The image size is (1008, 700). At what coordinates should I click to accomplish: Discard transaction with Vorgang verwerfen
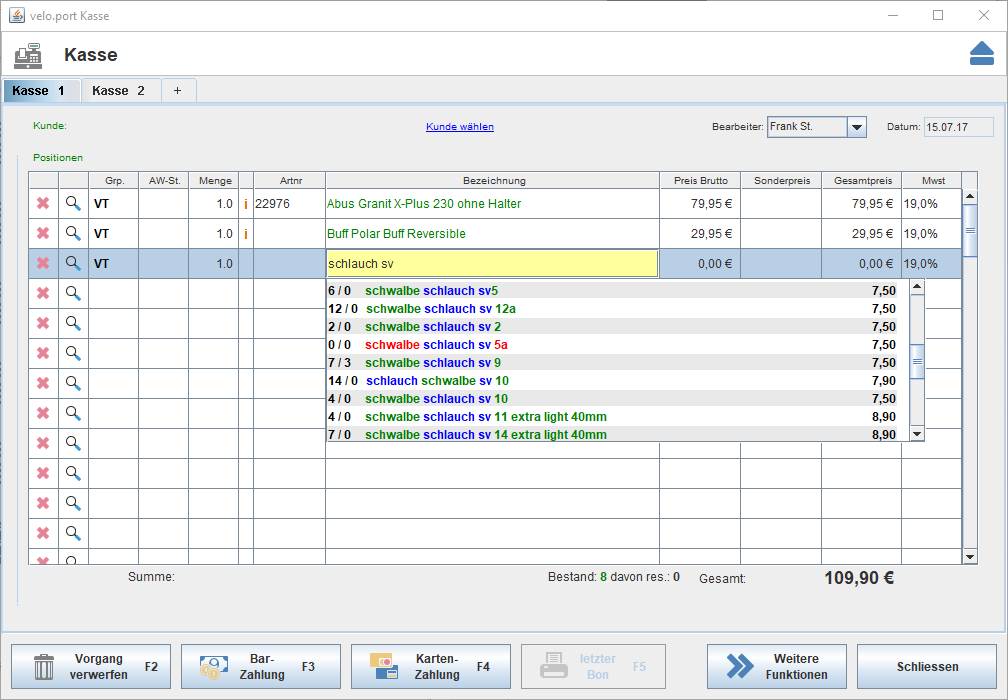[91, 667]
